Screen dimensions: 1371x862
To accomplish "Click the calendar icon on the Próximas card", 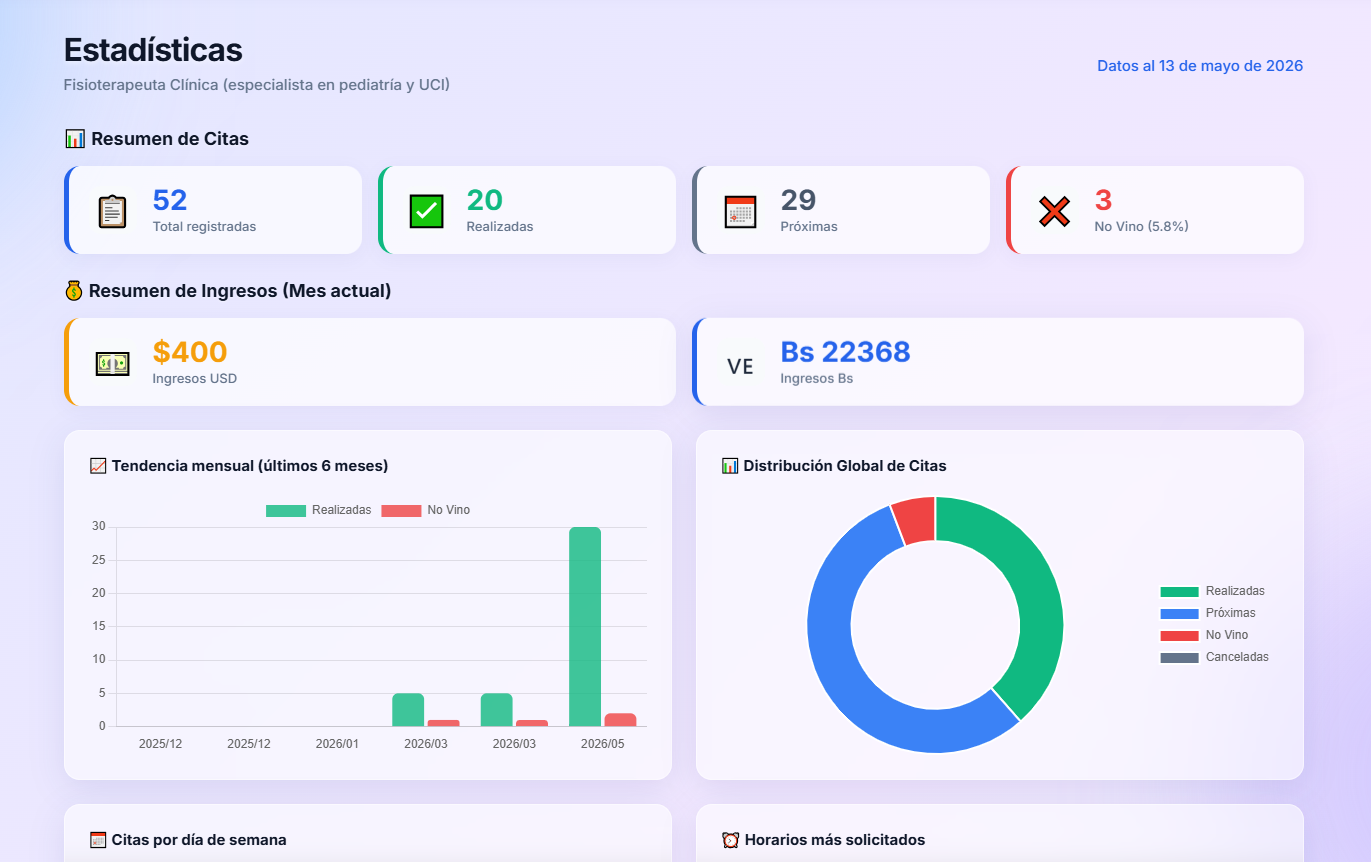I will [x=740, y=211].
